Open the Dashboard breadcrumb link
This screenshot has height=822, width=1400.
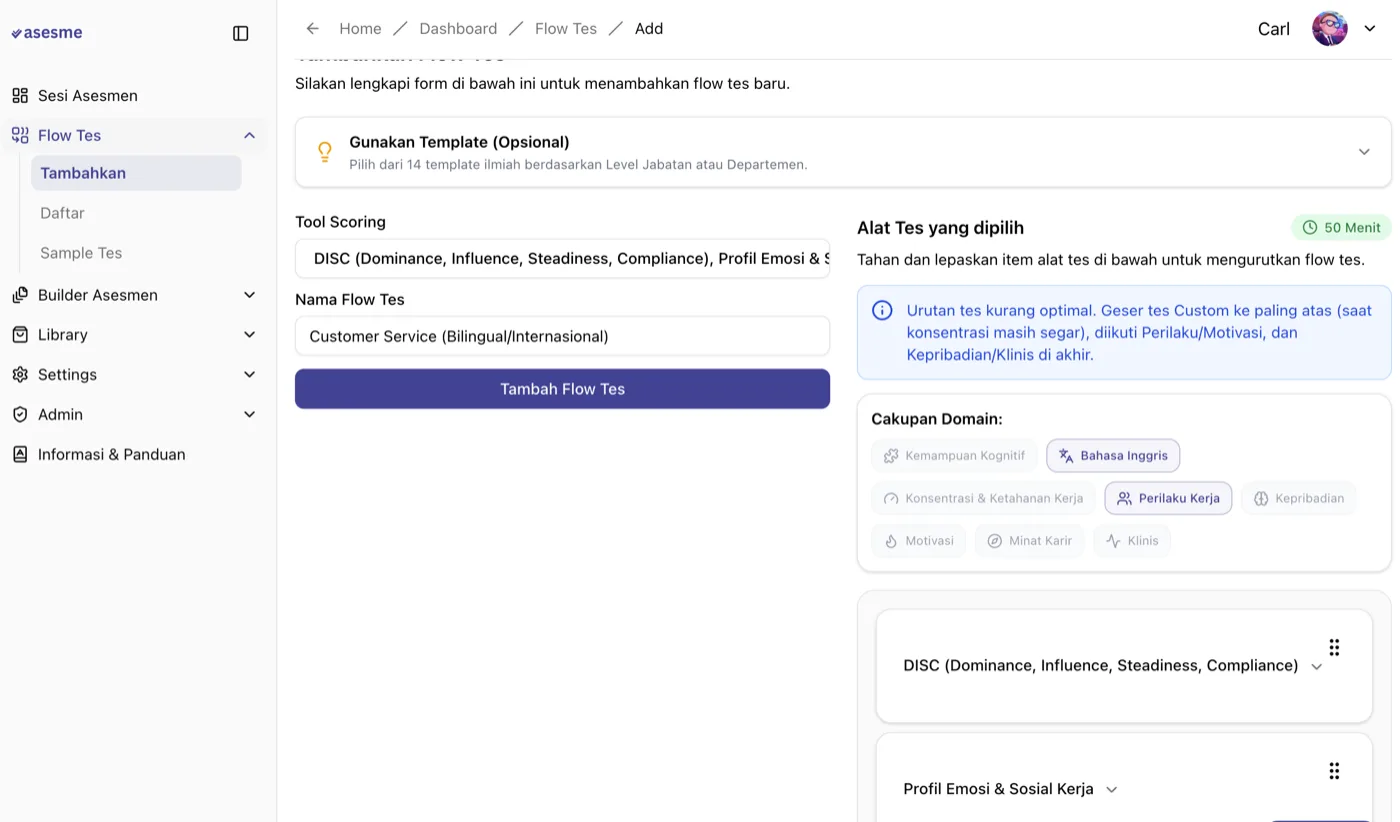tap(458, 29)
